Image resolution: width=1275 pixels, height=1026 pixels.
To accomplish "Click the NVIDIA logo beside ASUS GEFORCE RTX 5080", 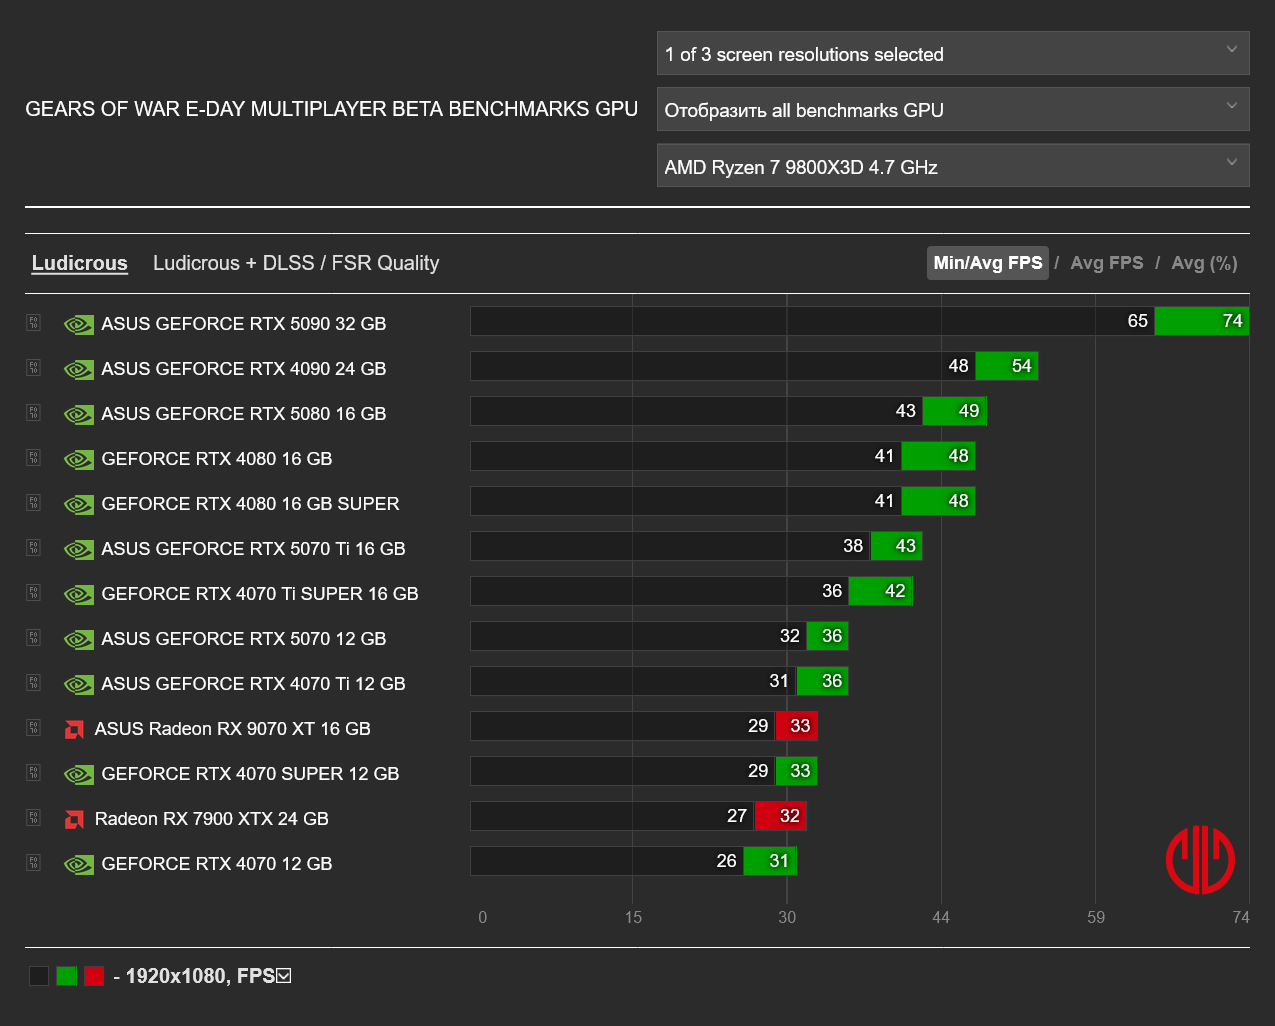I will click(x=79, y=414).
